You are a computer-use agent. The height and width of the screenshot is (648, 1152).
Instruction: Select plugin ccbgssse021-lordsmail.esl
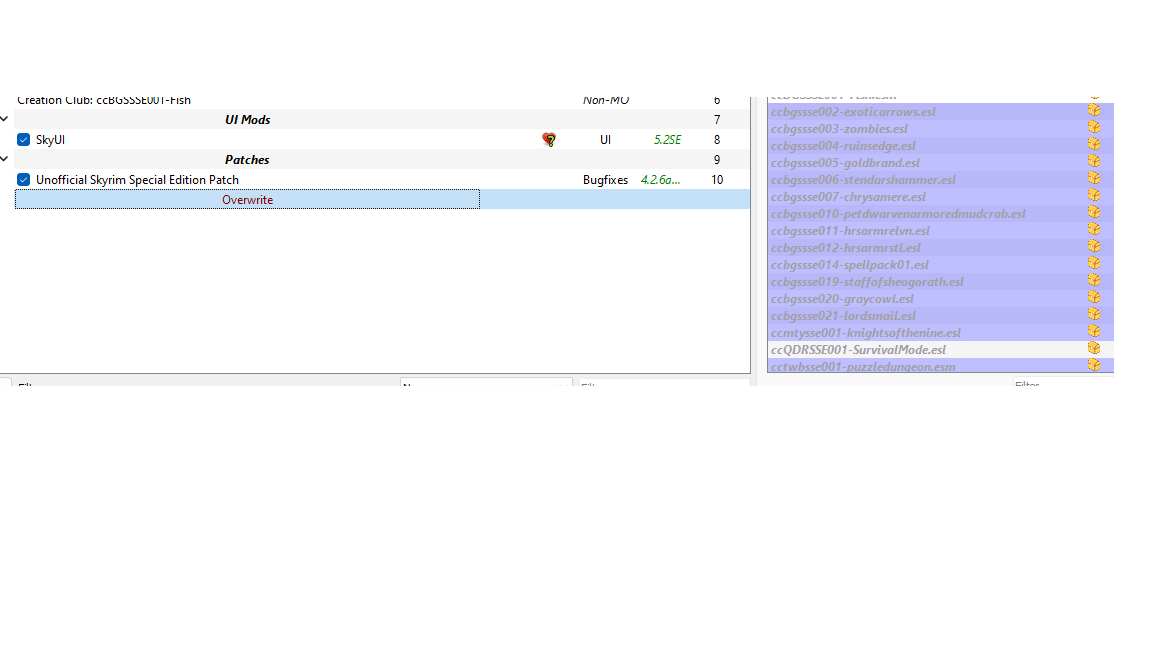click(x=843, y=315)
